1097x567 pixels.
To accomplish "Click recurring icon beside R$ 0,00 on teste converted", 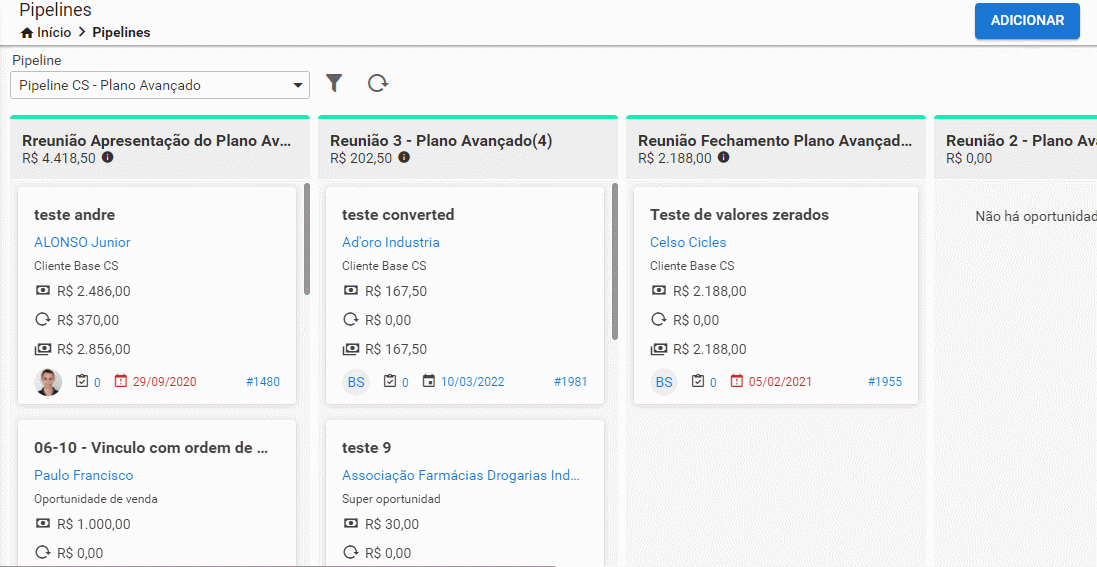I will point(351,320).
